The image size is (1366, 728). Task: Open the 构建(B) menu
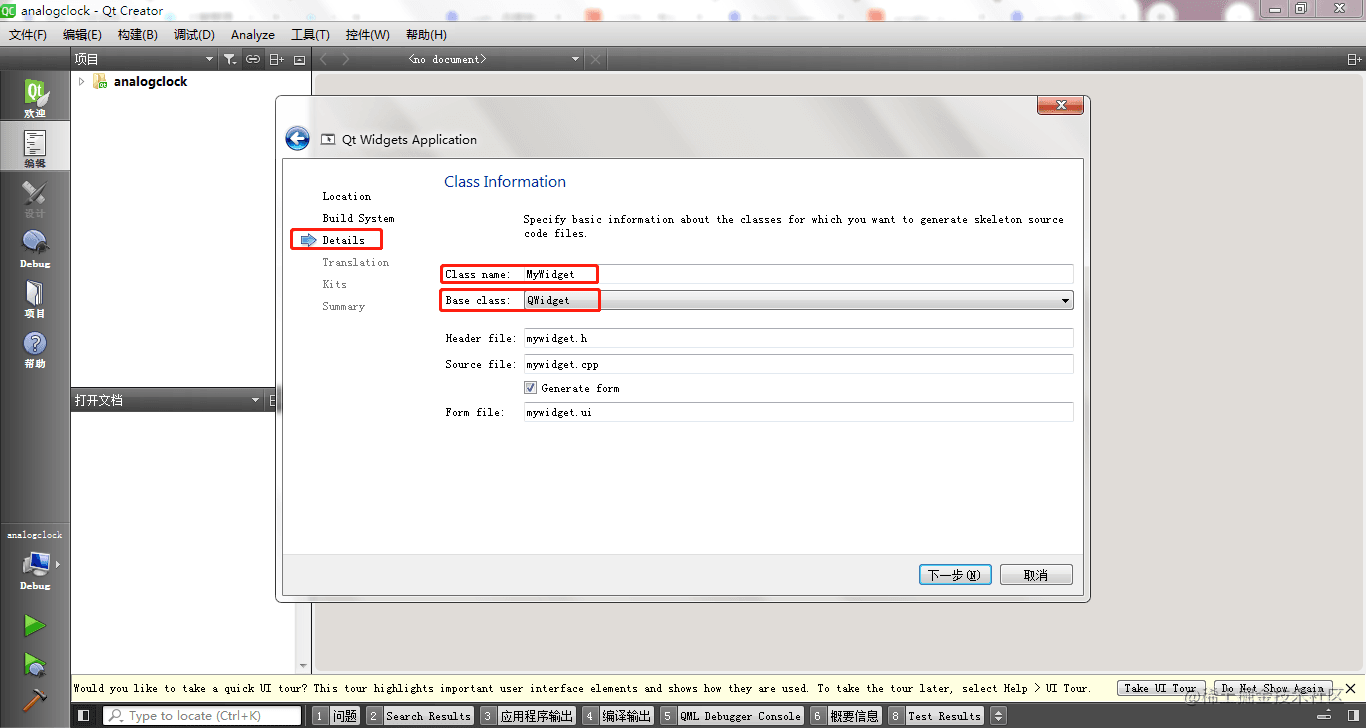(137, 34)
